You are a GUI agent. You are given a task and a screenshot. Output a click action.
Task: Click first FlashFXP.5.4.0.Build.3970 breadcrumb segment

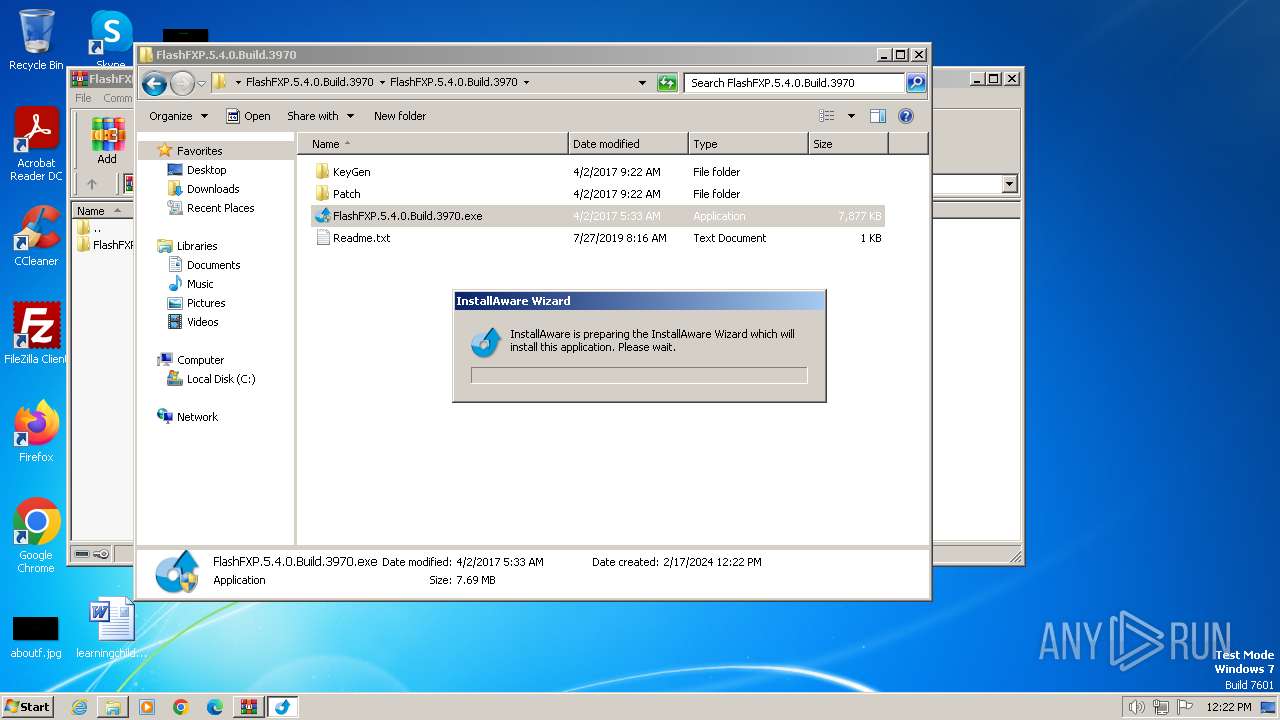[x=310, y=83]
